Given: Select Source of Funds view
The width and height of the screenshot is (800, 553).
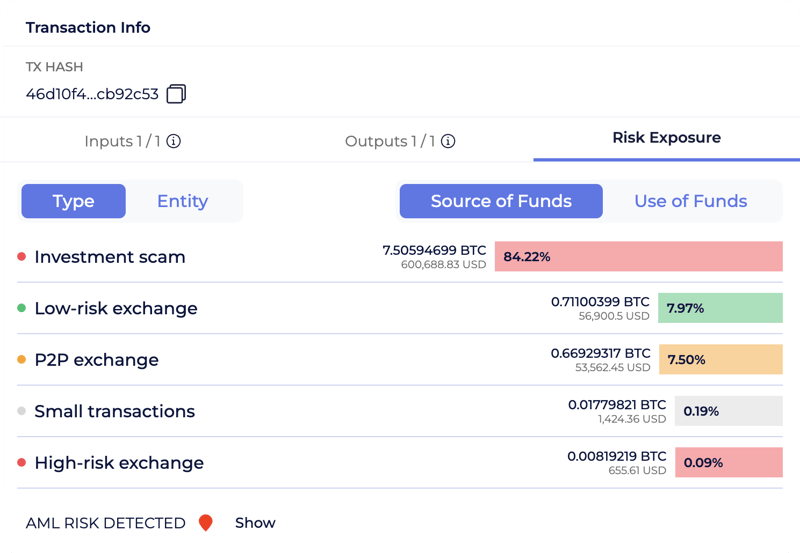Looking at the screenshot, I should [x=501, y=201].
